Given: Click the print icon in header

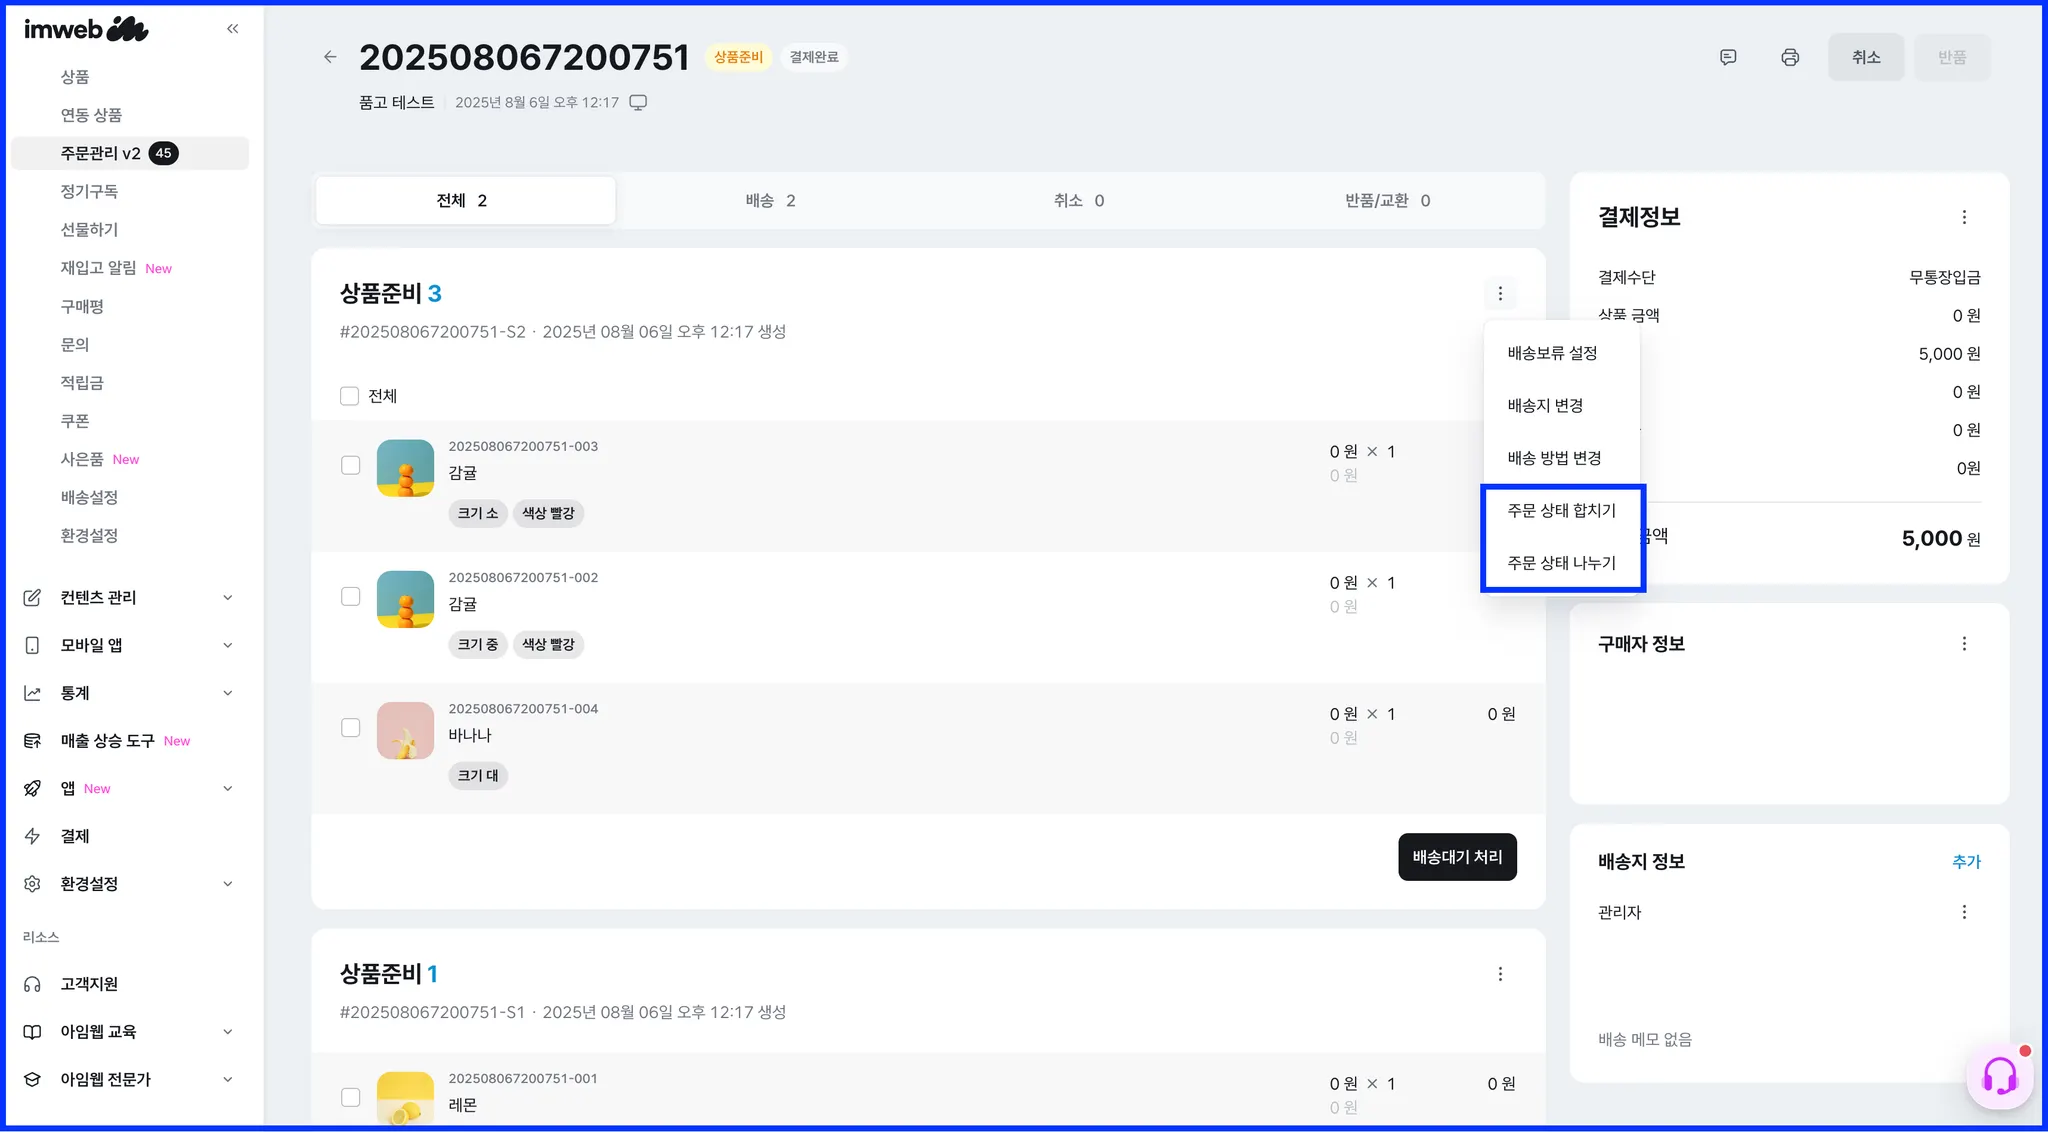Looking at the screenshot, I should 1790,57.
